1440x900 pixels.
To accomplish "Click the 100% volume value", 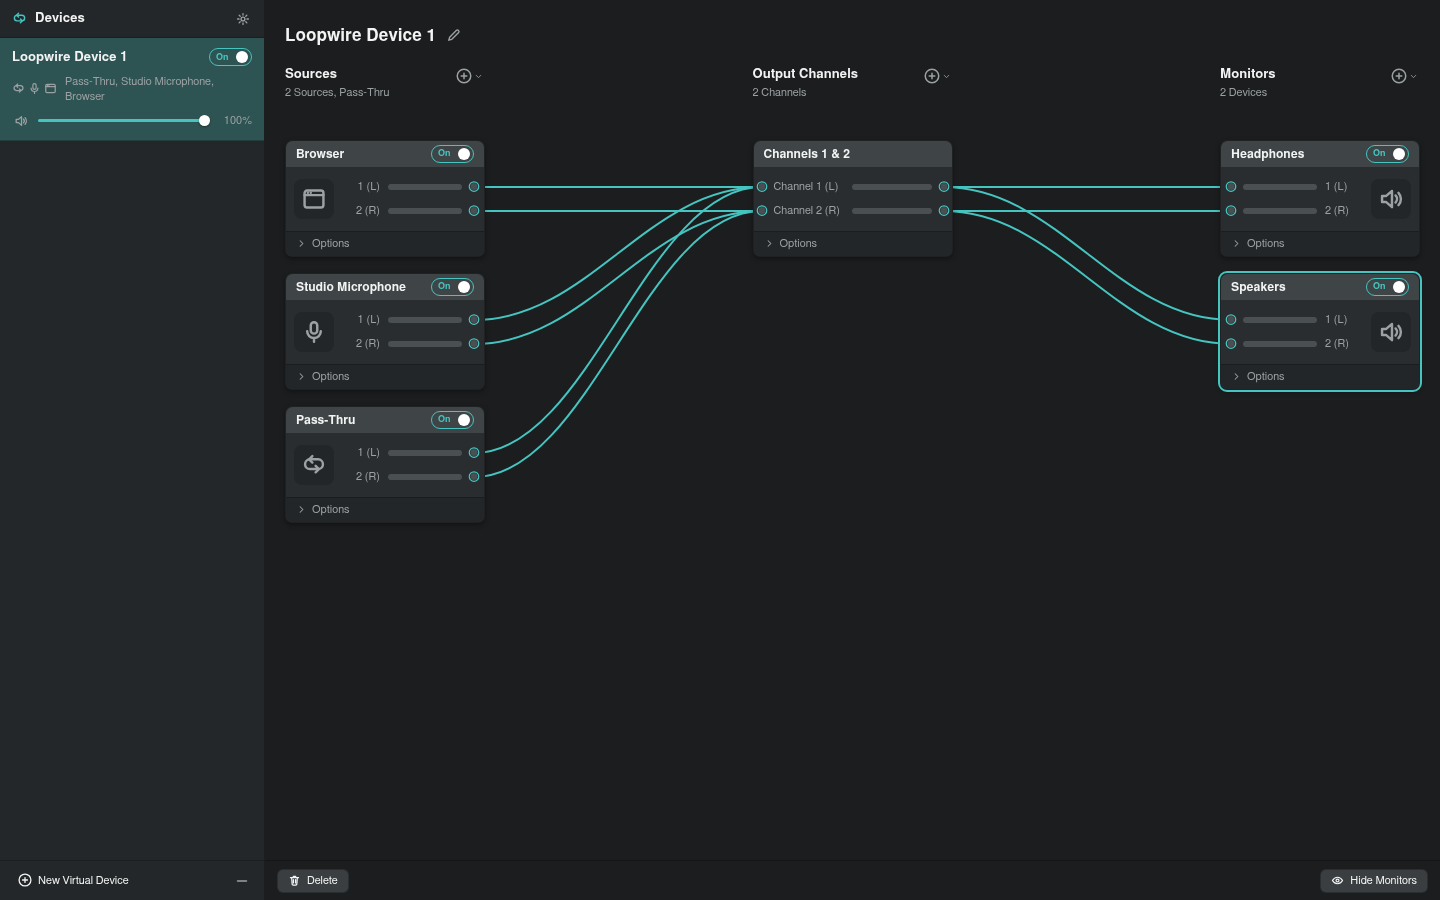I will tap(238, 121).
